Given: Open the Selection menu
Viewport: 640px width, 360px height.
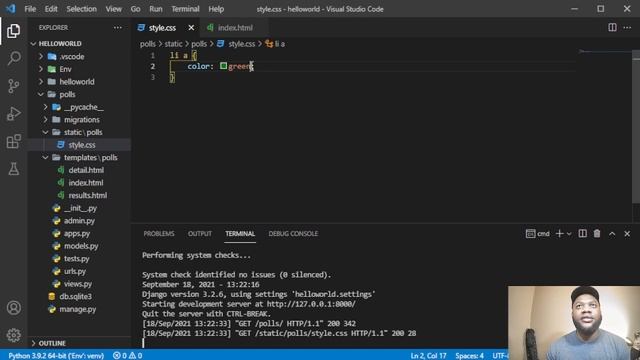Looking at the screenshot, I should [81, 9].
